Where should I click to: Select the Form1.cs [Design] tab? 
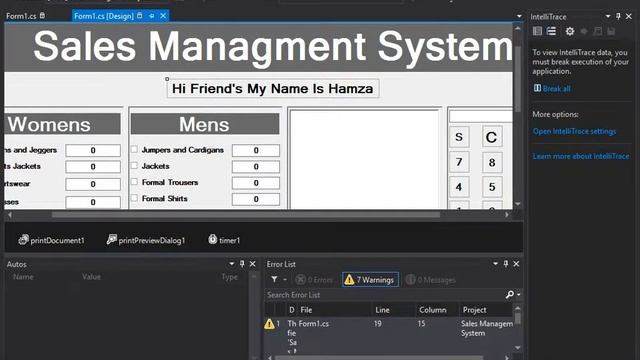104,16
